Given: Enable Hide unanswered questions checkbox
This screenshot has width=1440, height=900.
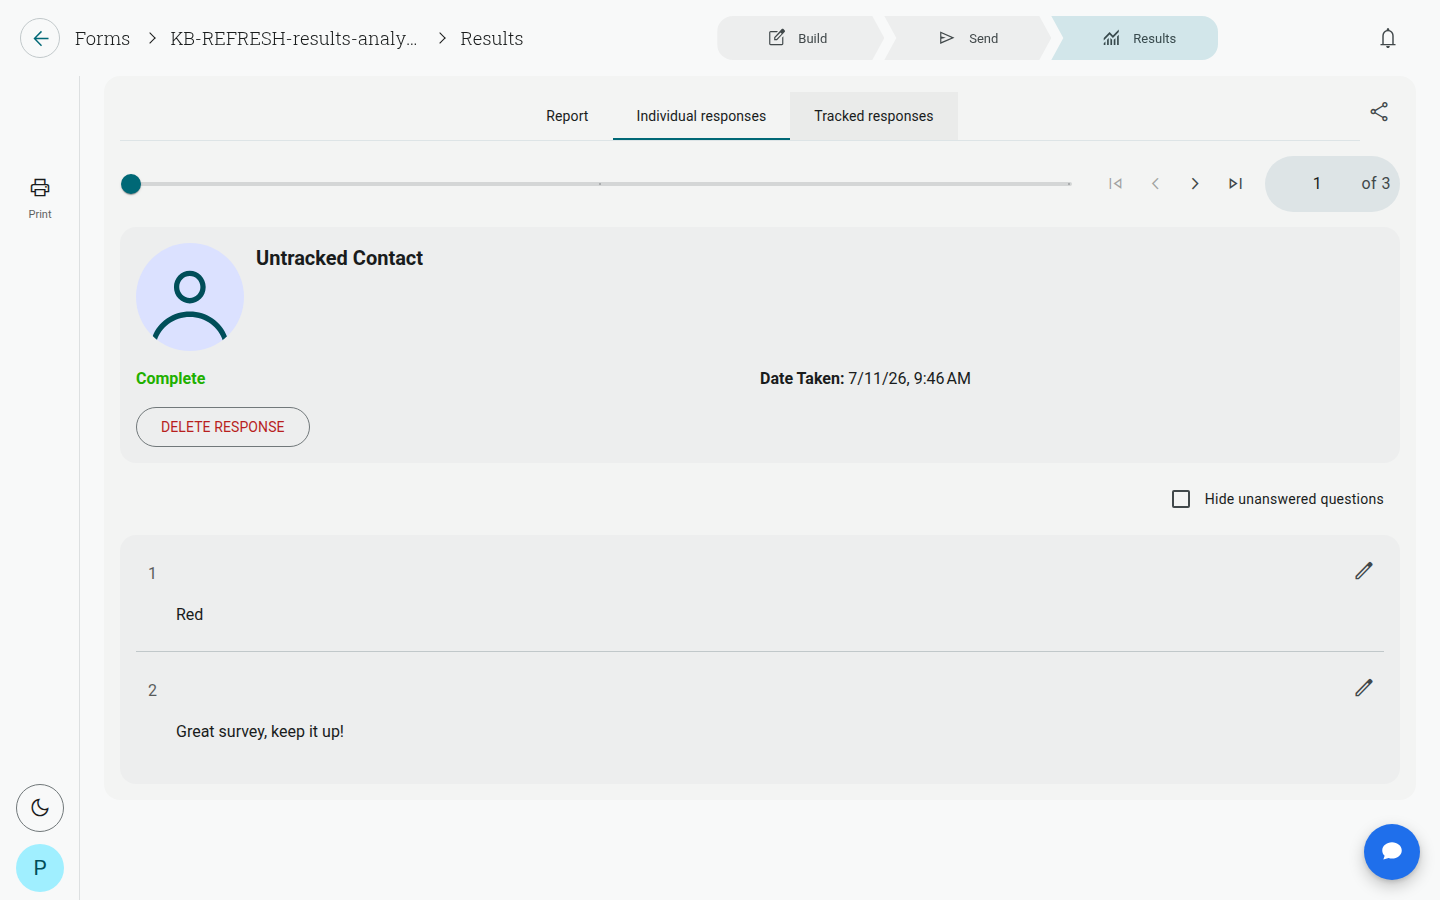Looking at the screenshot, I should pyautogui.click(x=1181, y=499).
